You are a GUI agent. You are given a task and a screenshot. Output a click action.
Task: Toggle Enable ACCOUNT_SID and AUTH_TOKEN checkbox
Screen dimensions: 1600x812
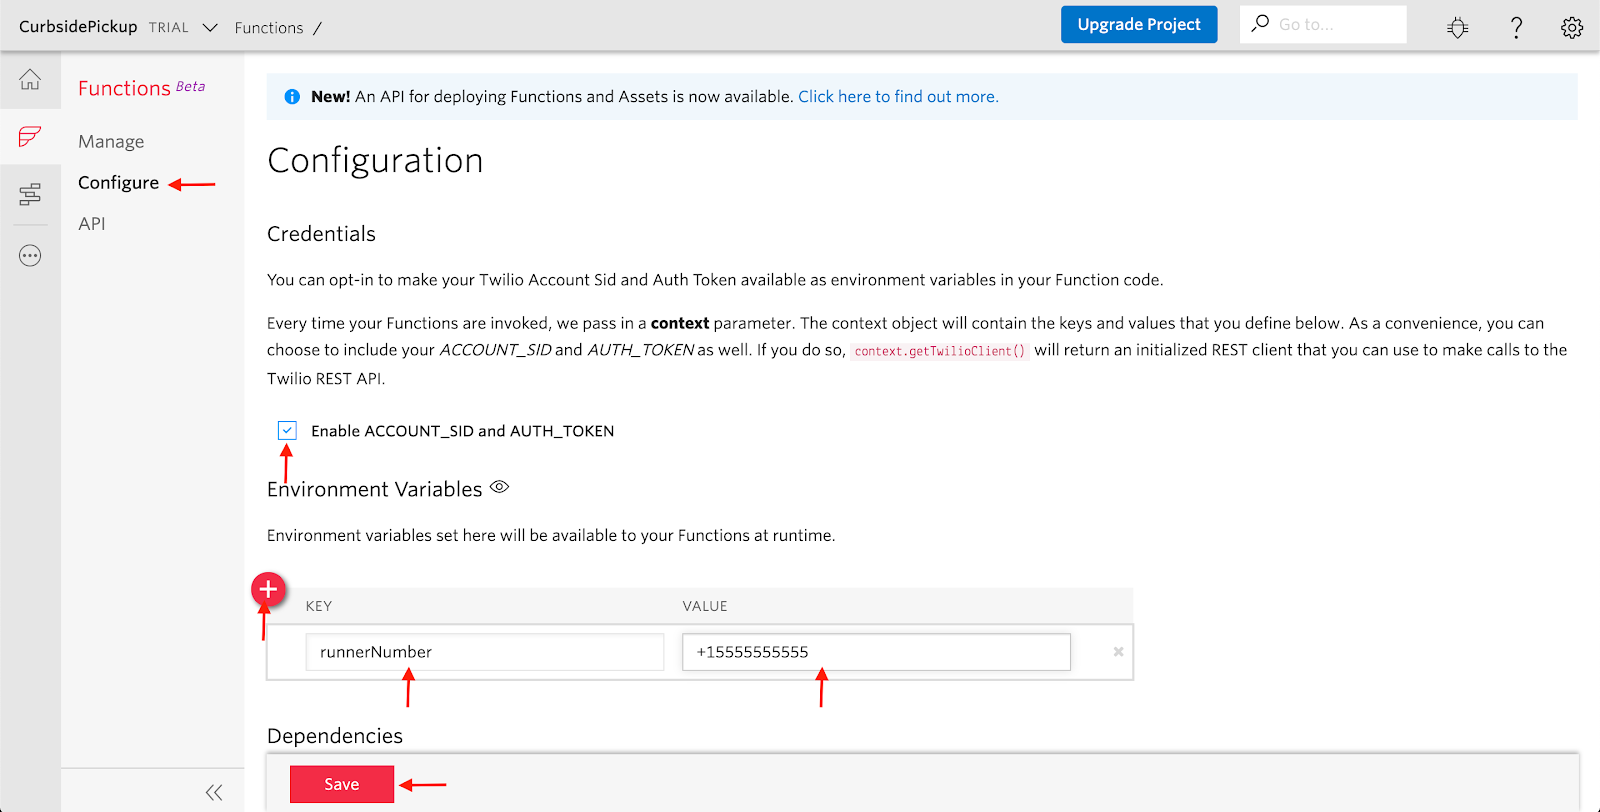[x=288, y=431]
